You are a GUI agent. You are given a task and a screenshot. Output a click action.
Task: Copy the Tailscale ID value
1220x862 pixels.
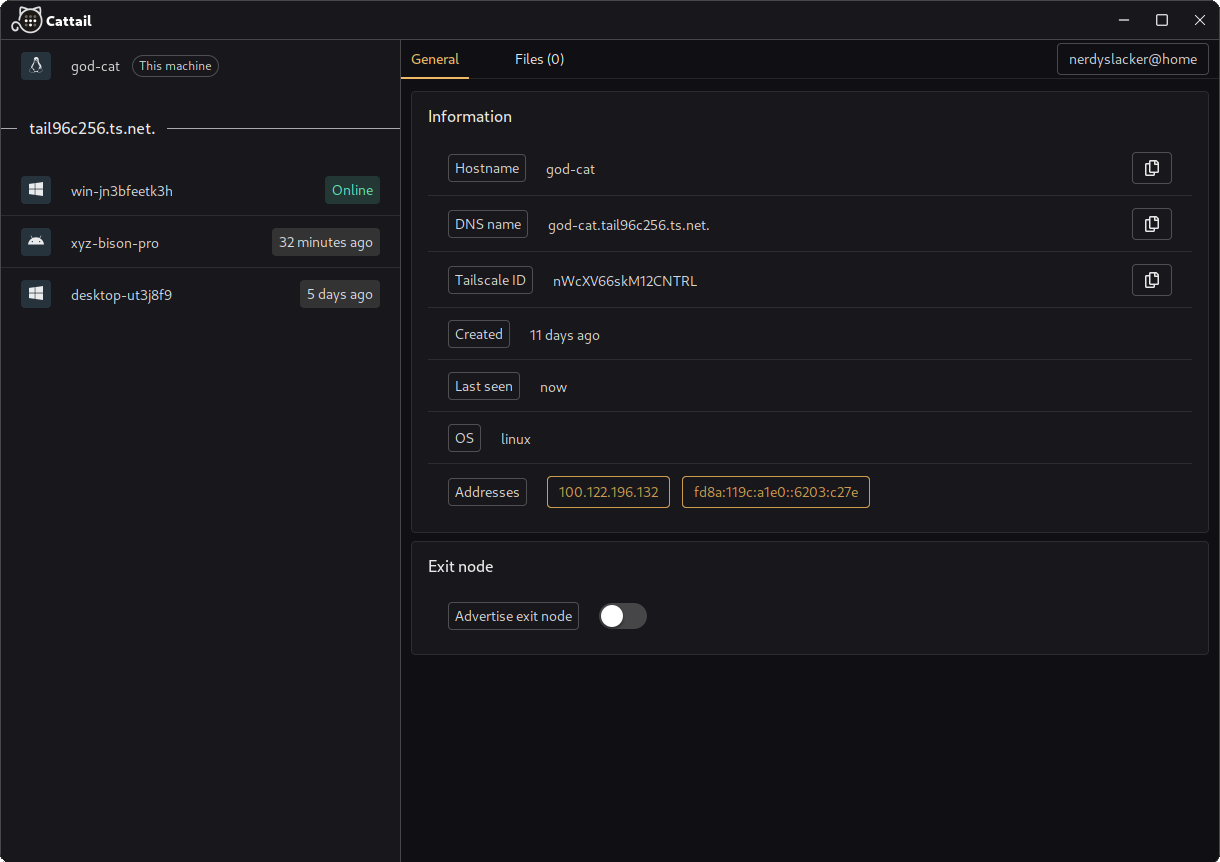tap(1151, 280)
